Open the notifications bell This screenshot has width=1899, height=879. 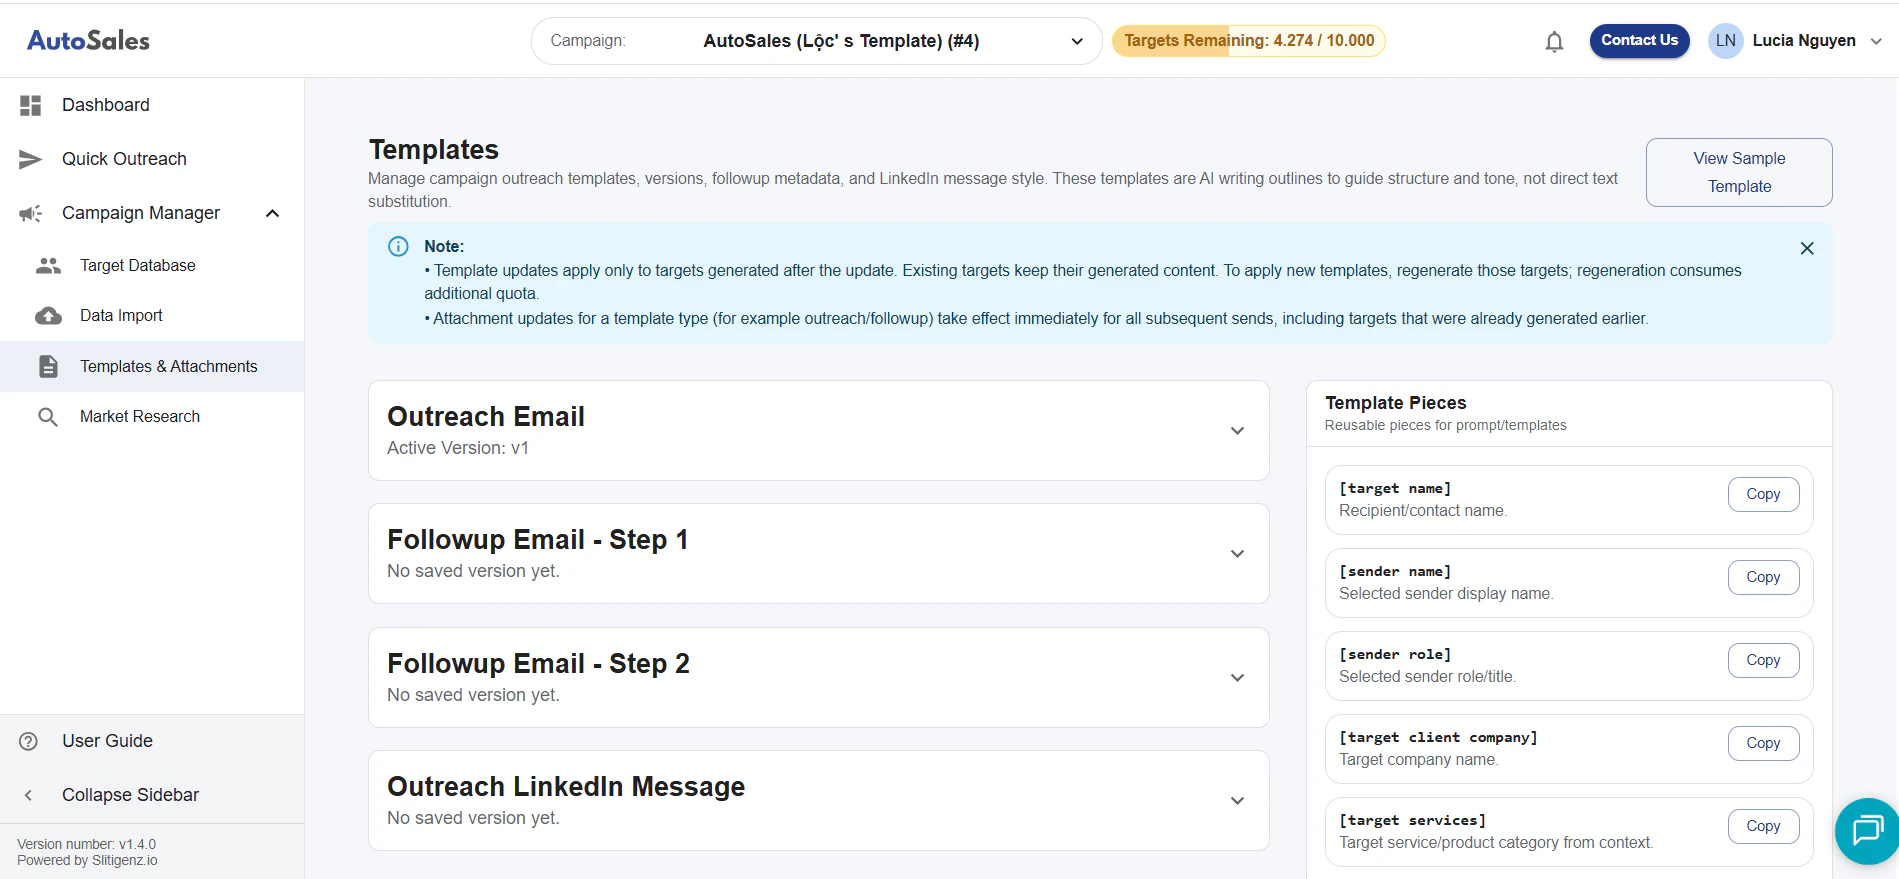click(x=1554, y=41)
